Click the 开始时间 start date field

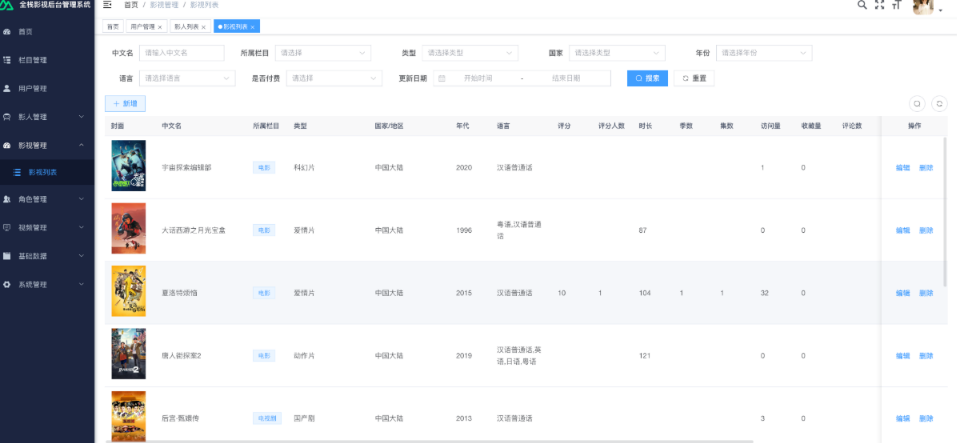point(478,78)
